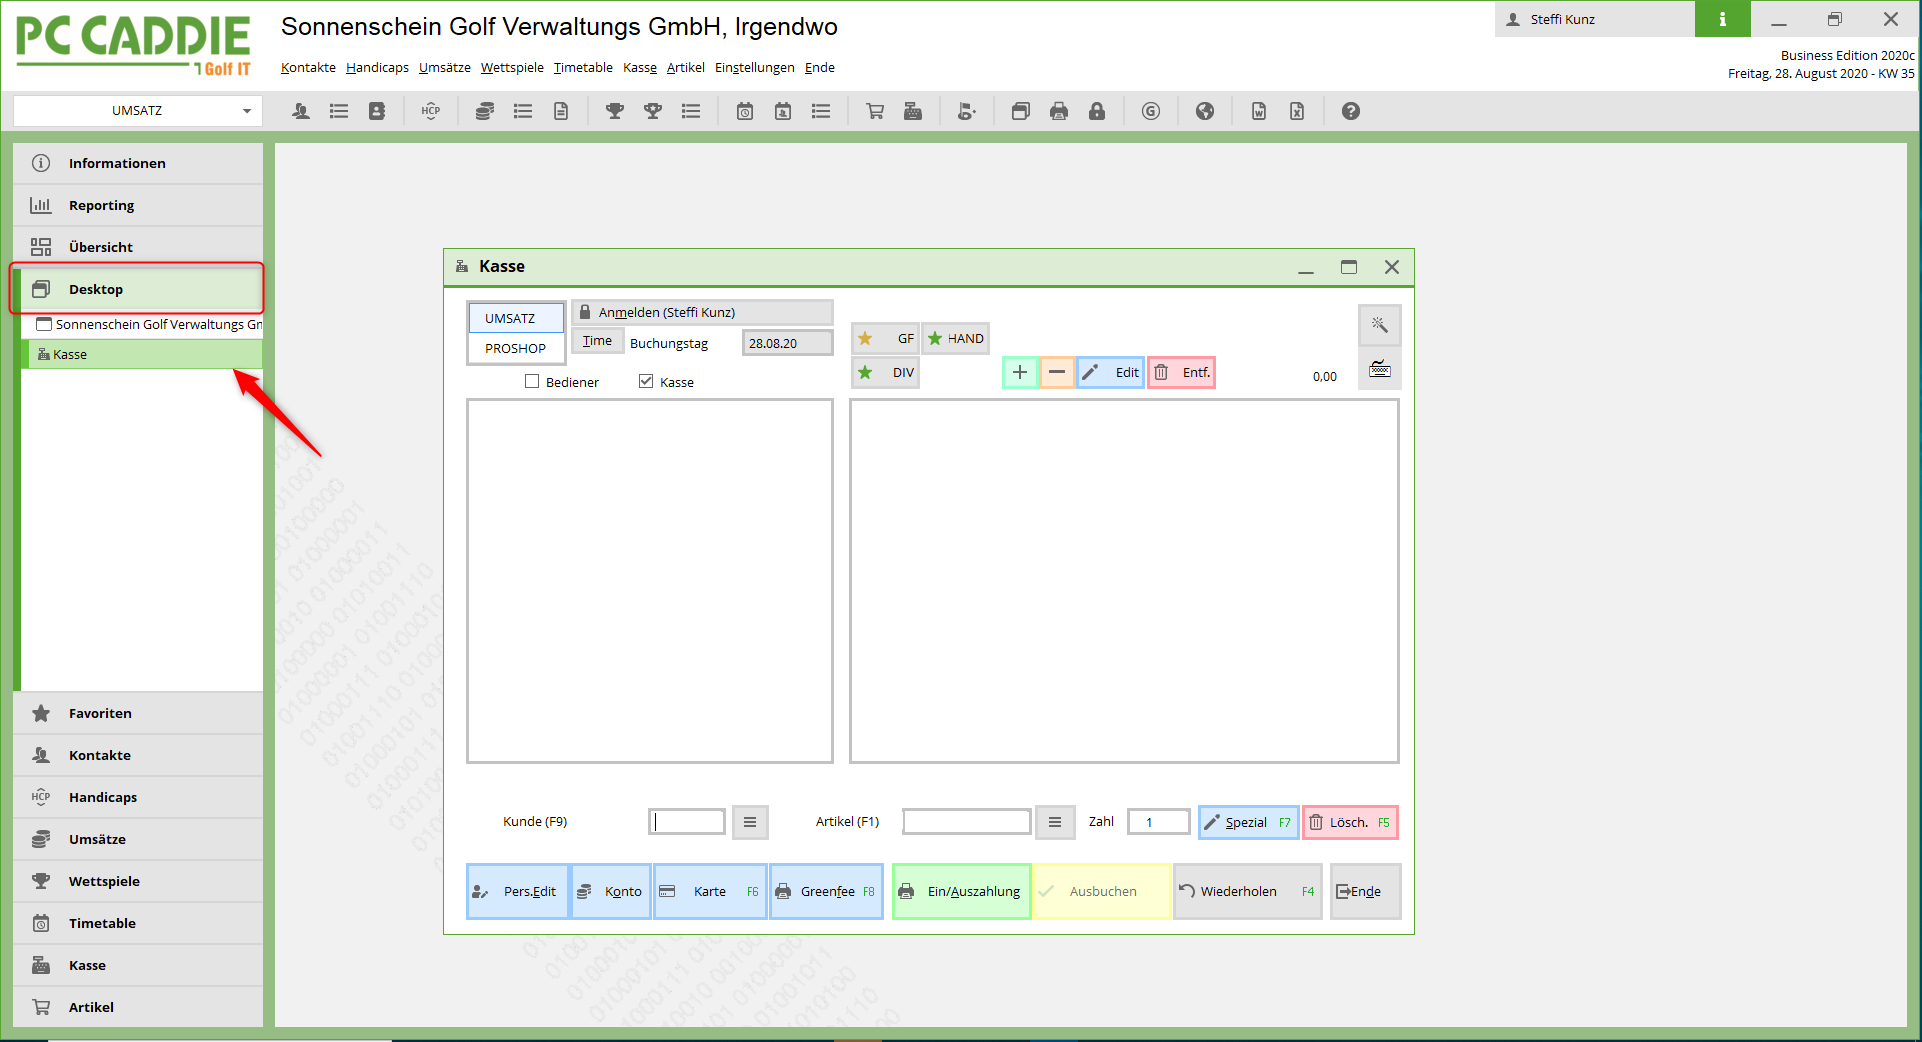The height and width of the screenshot is (1042, 1922).
Task: Open the calendar with person toolbar icon
Action: pos(783,111)
